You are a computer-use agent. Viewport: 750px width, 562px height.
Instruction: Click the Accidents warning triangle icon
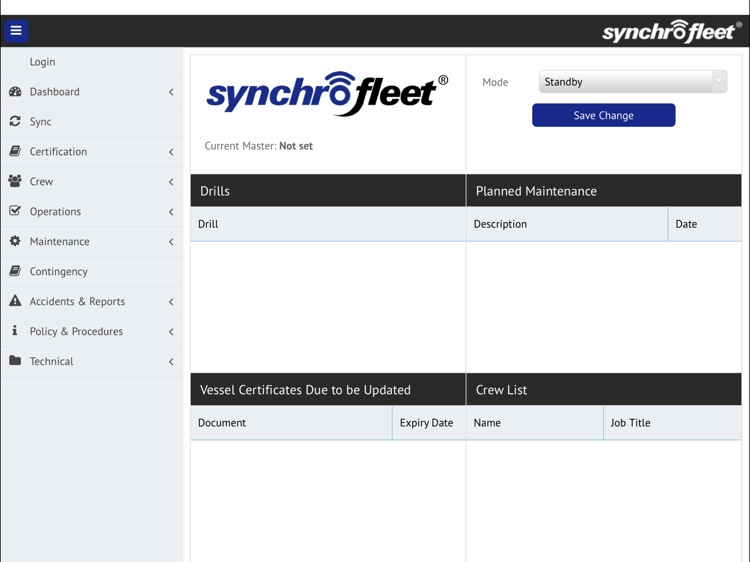(15, 301)
